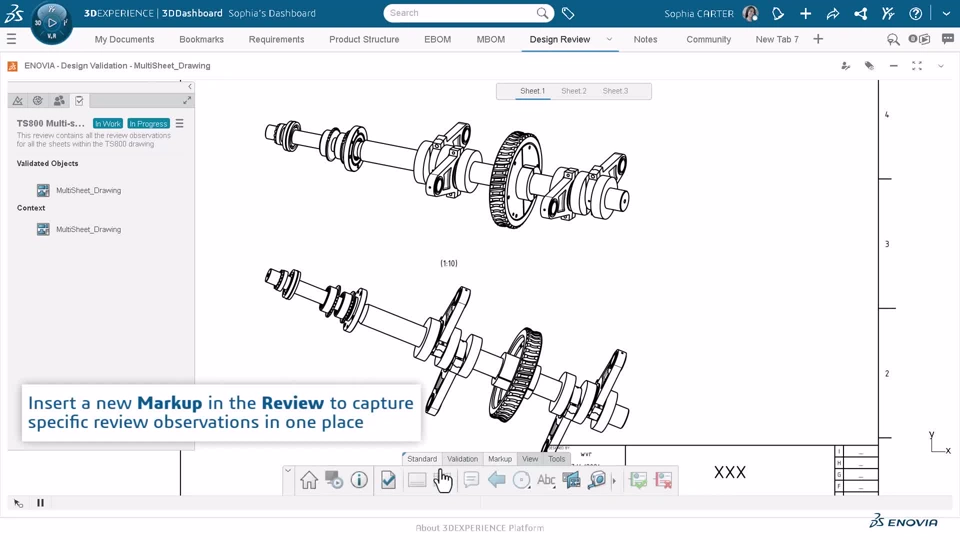Open the Requirements tab
This screenshot has height=540, width=960.
point(276,39)
